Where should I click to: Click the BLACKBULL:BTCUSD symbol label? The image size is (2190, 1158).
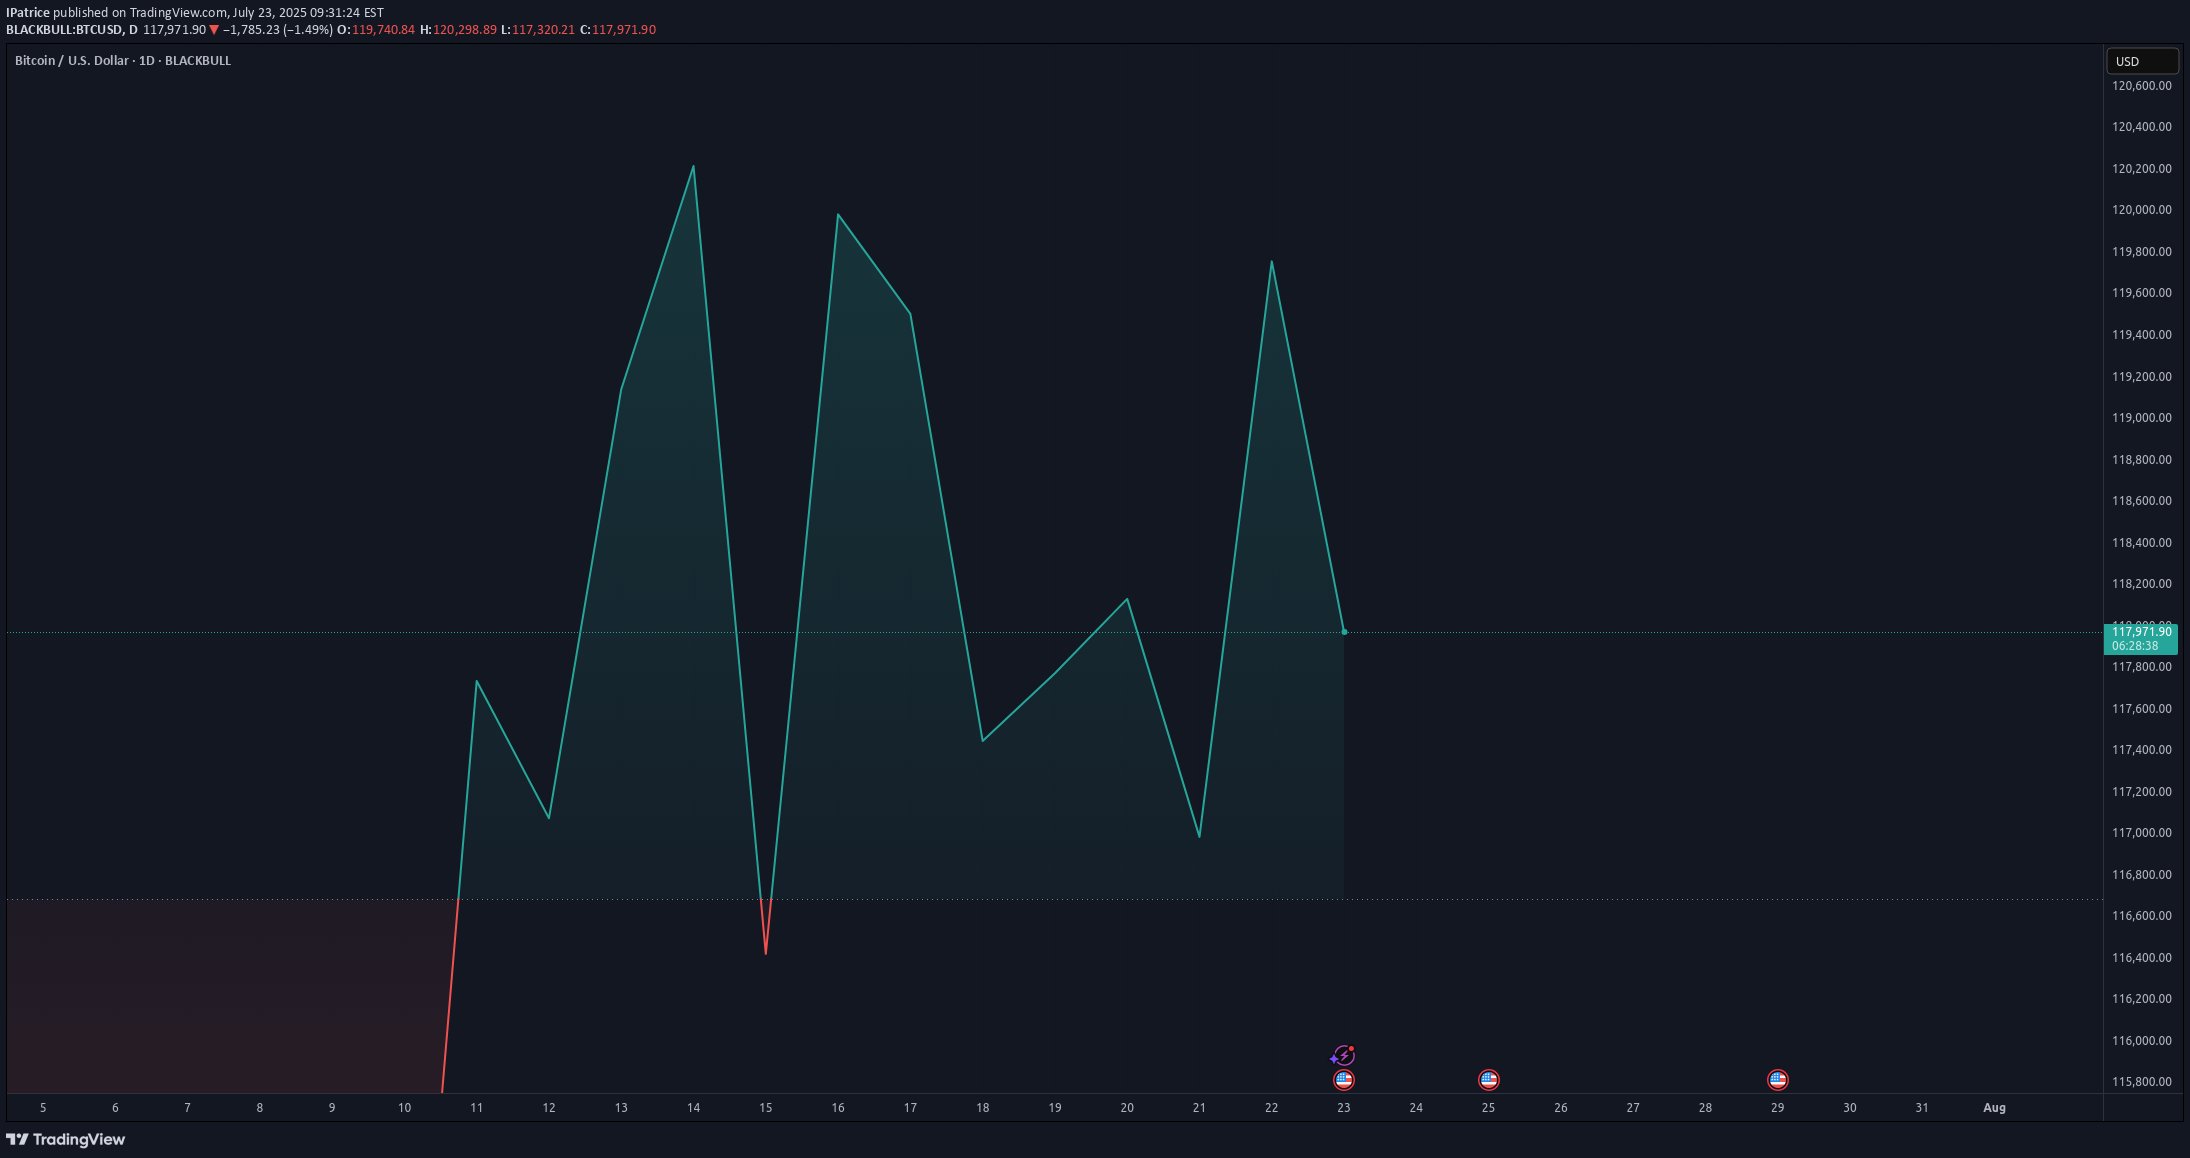point(64,30)
